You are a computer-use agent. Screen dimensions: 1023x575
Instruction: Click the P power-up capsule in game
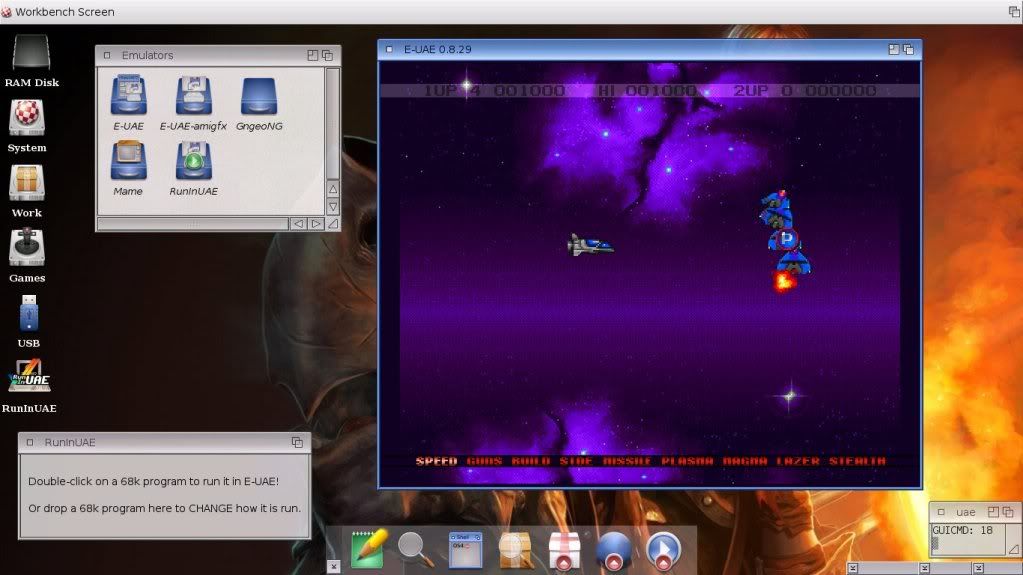point(787,238)
